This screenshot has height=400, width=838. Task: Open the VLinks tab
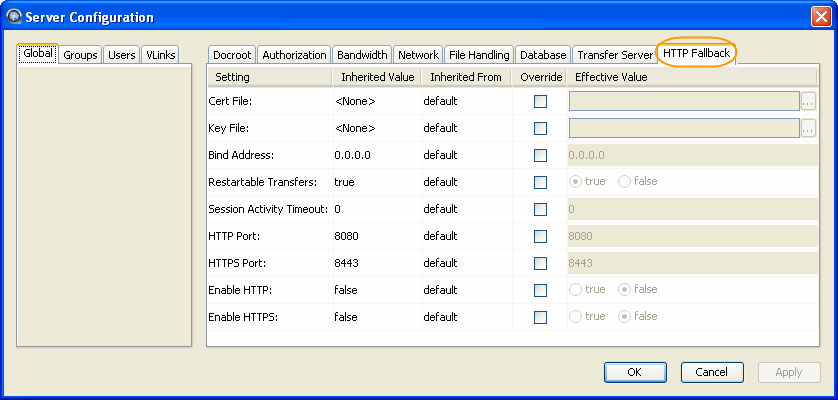point(161,55)
